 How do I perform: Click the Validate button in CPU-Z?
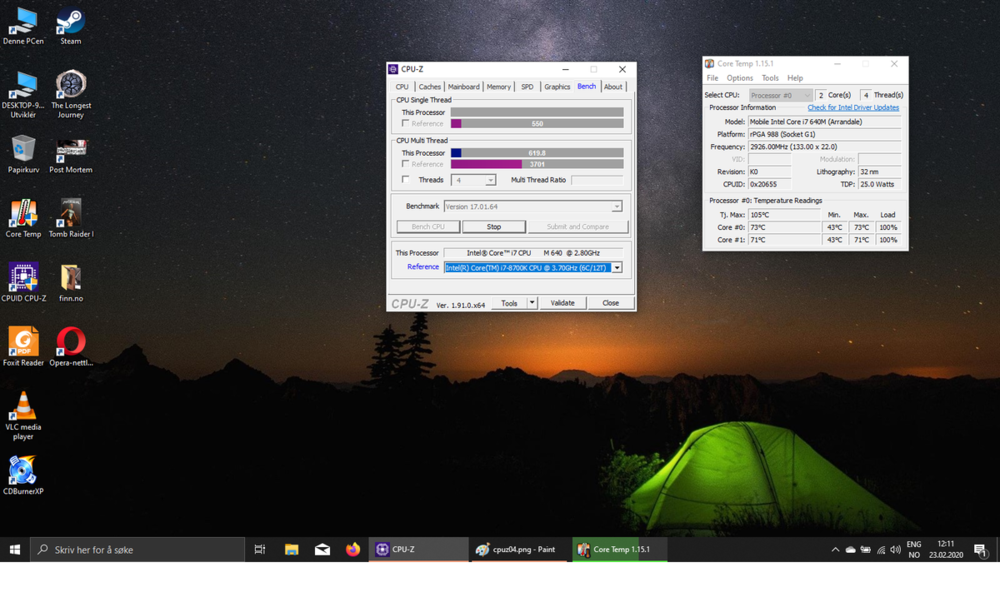[562, 303]
